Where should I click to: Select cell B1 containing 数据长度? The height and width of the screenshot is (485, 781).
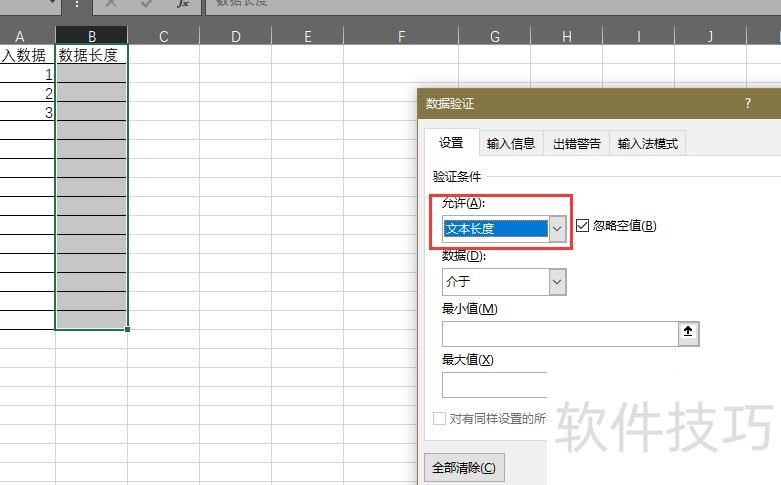pyautogui.click(x=91, y=56)
